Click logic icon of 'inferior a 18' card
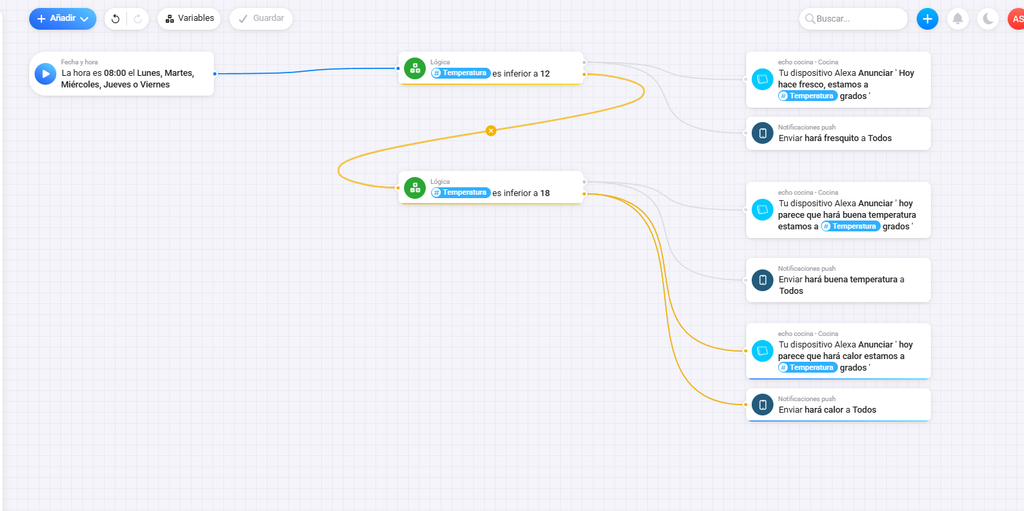The image size is (1024, 511). [x=415, y=188]
